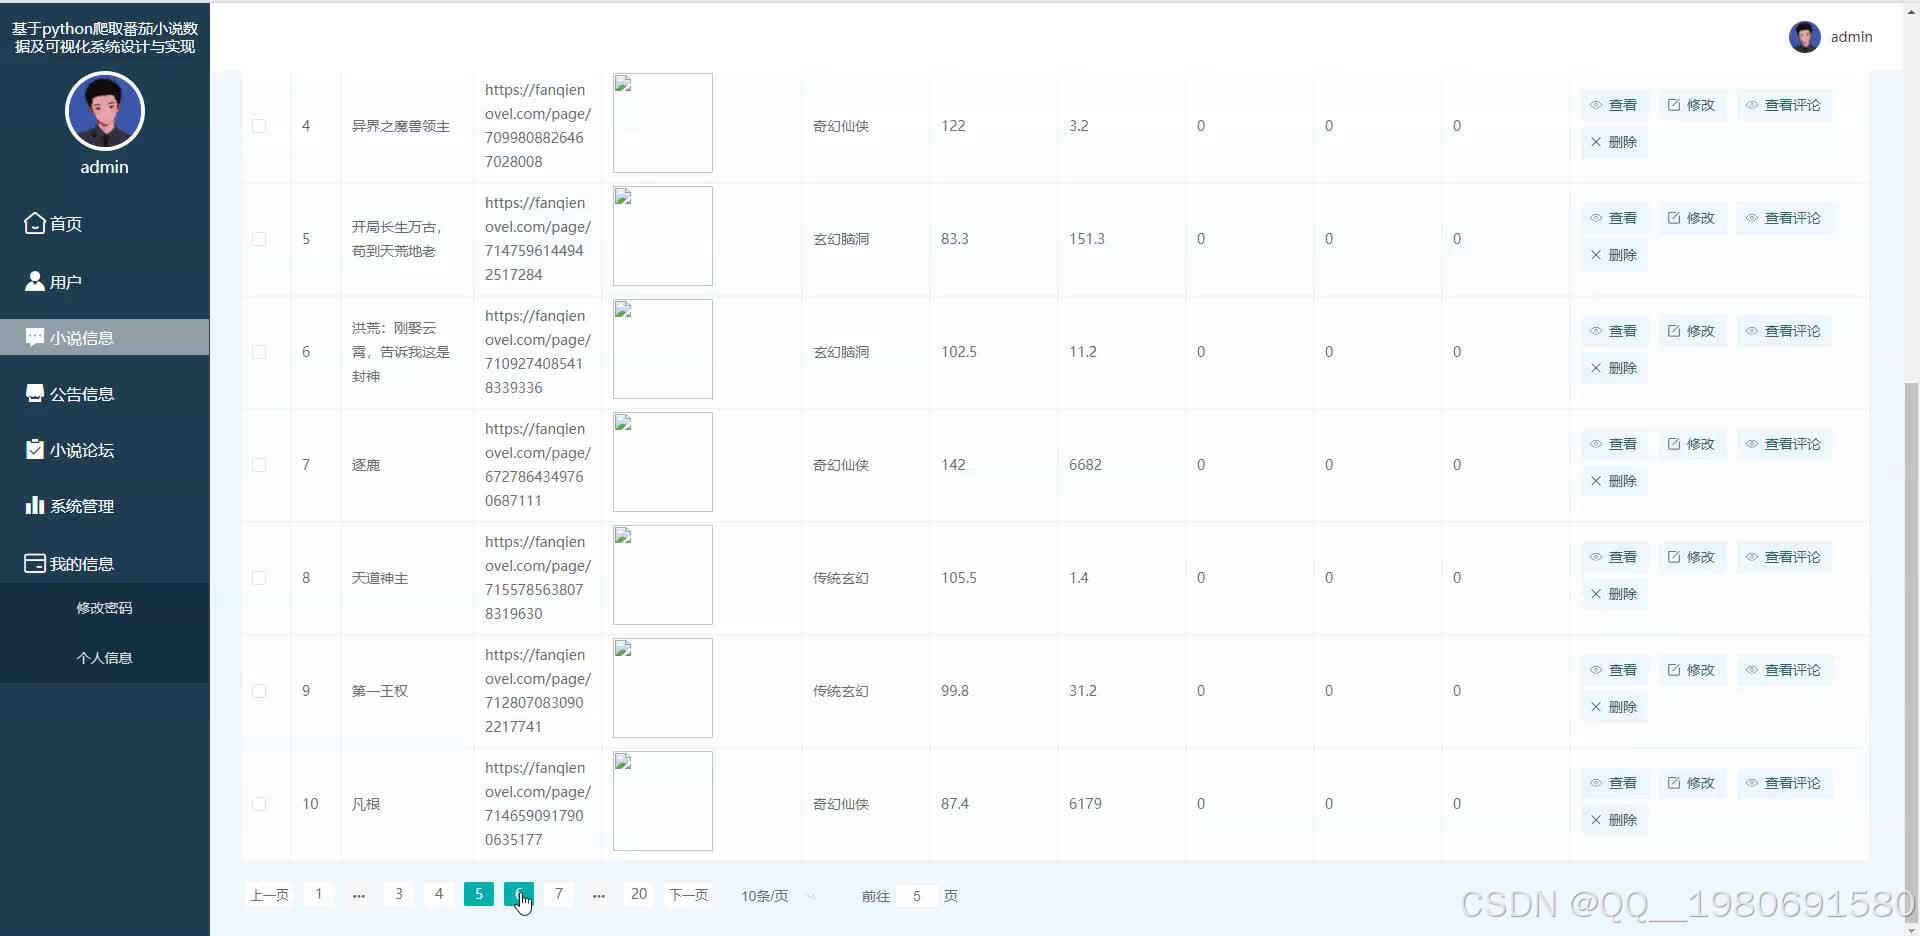This screenshot has height=936, width=1920.
Task: Go to page 4 in pagination
Action: point(439,894)
